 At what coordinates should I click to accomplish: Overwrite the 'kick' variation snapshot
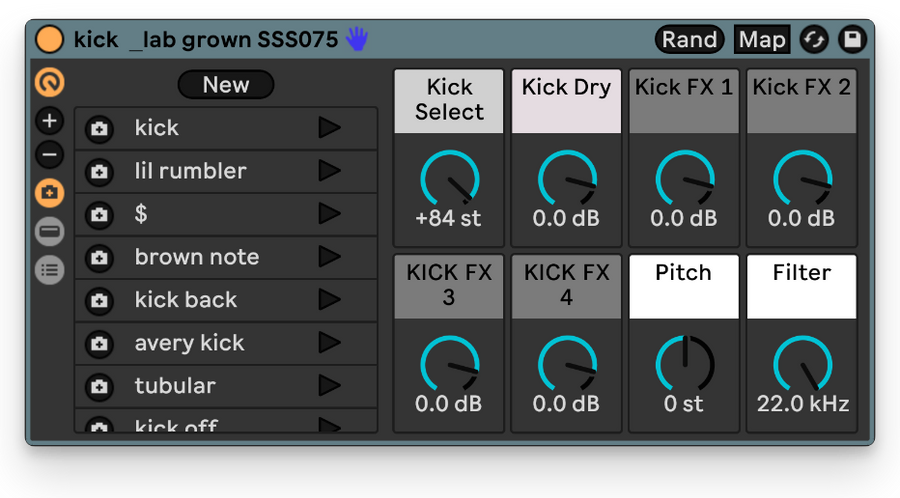point(99,129)
